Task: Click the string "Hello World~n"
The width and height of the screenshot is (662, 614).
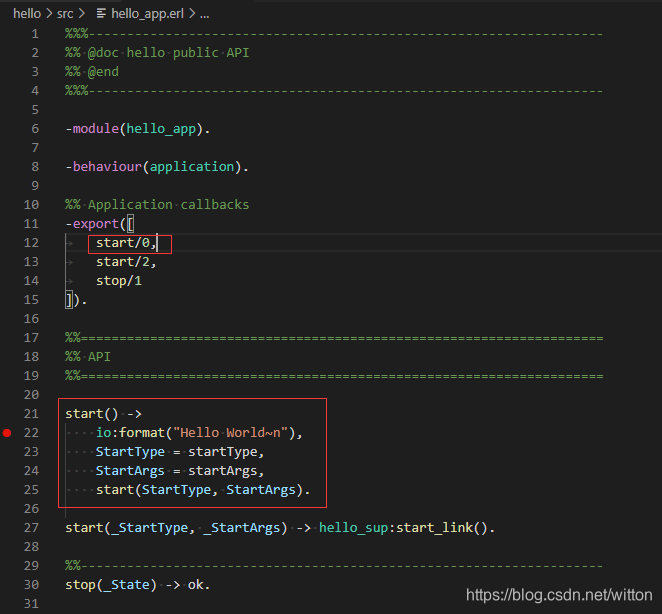Action: pyautogui.click(x=231, y=433)
